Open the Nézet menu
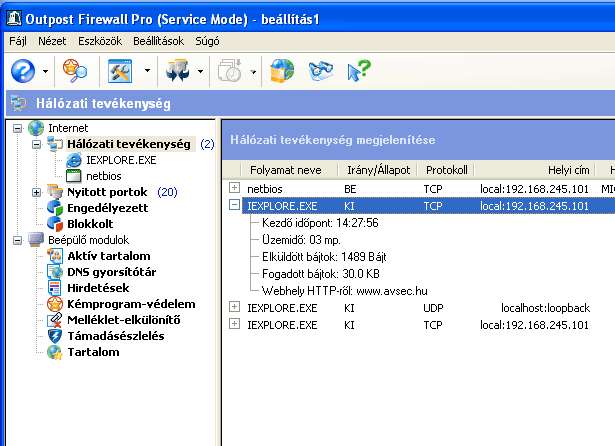The image size is (615, 446). pyautogui.click(x=52, y=41)
